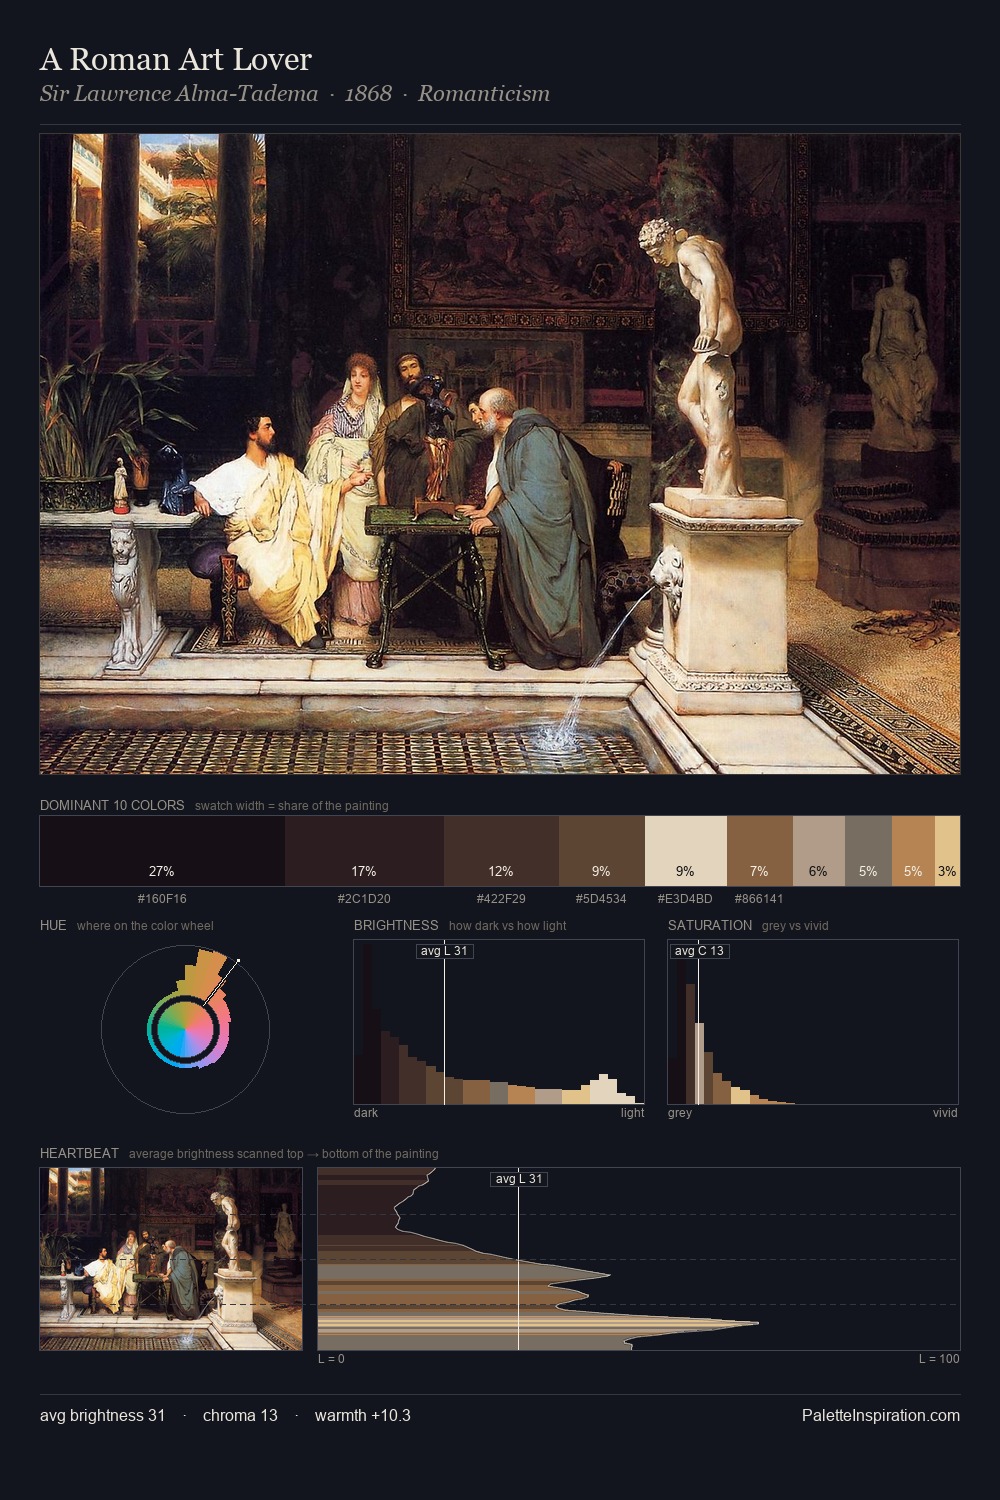
Task: Click the 'HUE' section label
Action: coord(53,925)
